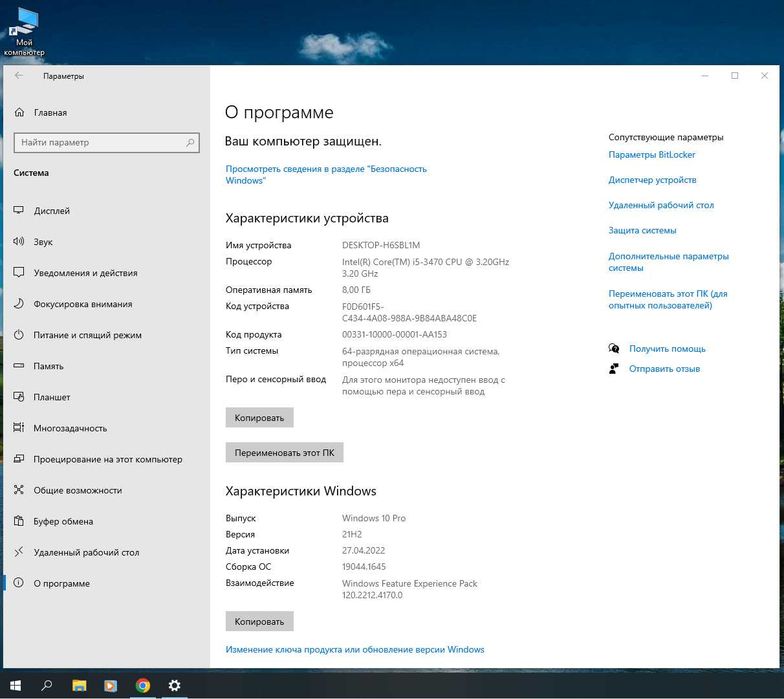
Task: Click the back arrow in Параметры window
Action: click(x=19, y=76)
